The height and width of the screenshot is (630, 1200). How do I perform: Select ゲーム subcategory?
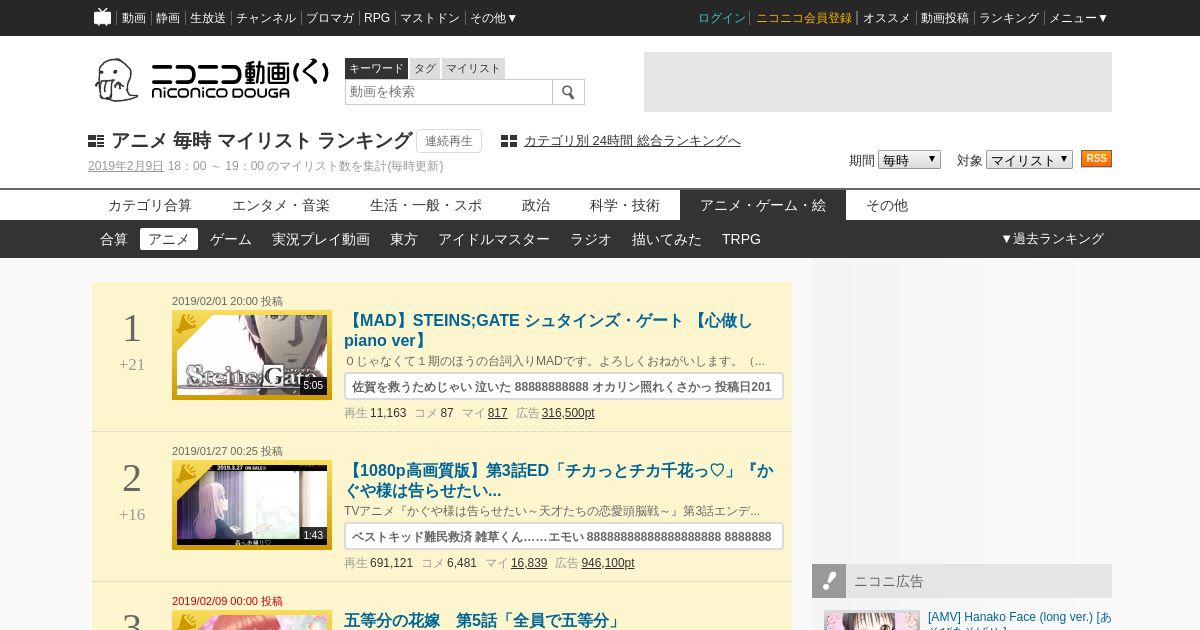[x=231, y=239]
